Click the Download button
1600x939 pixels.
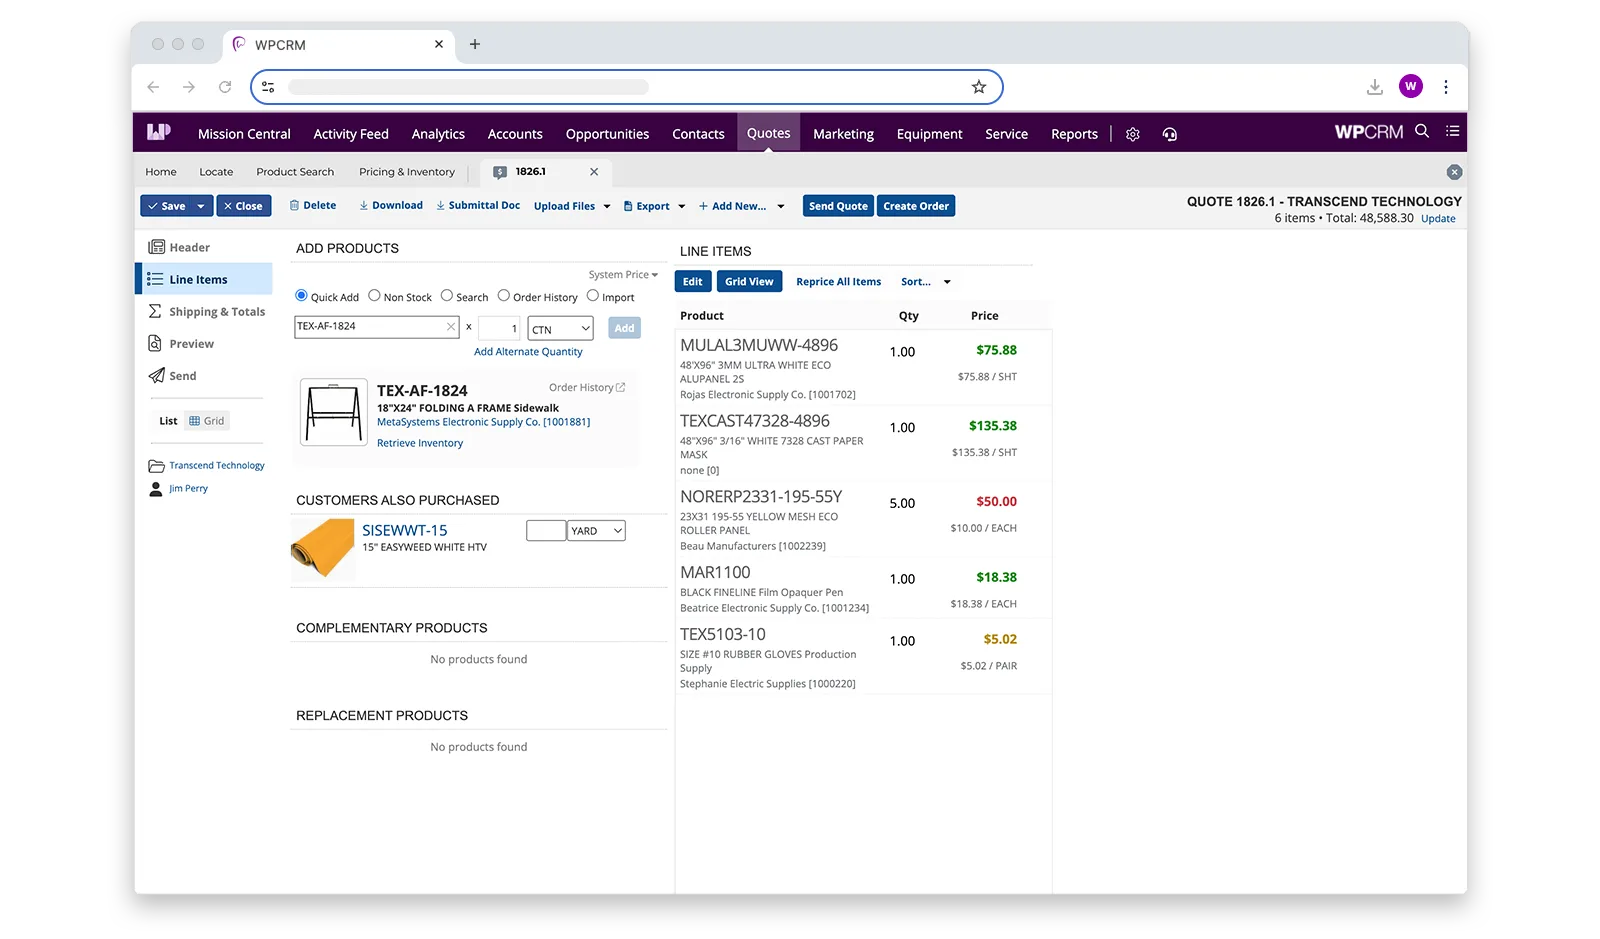391,205
